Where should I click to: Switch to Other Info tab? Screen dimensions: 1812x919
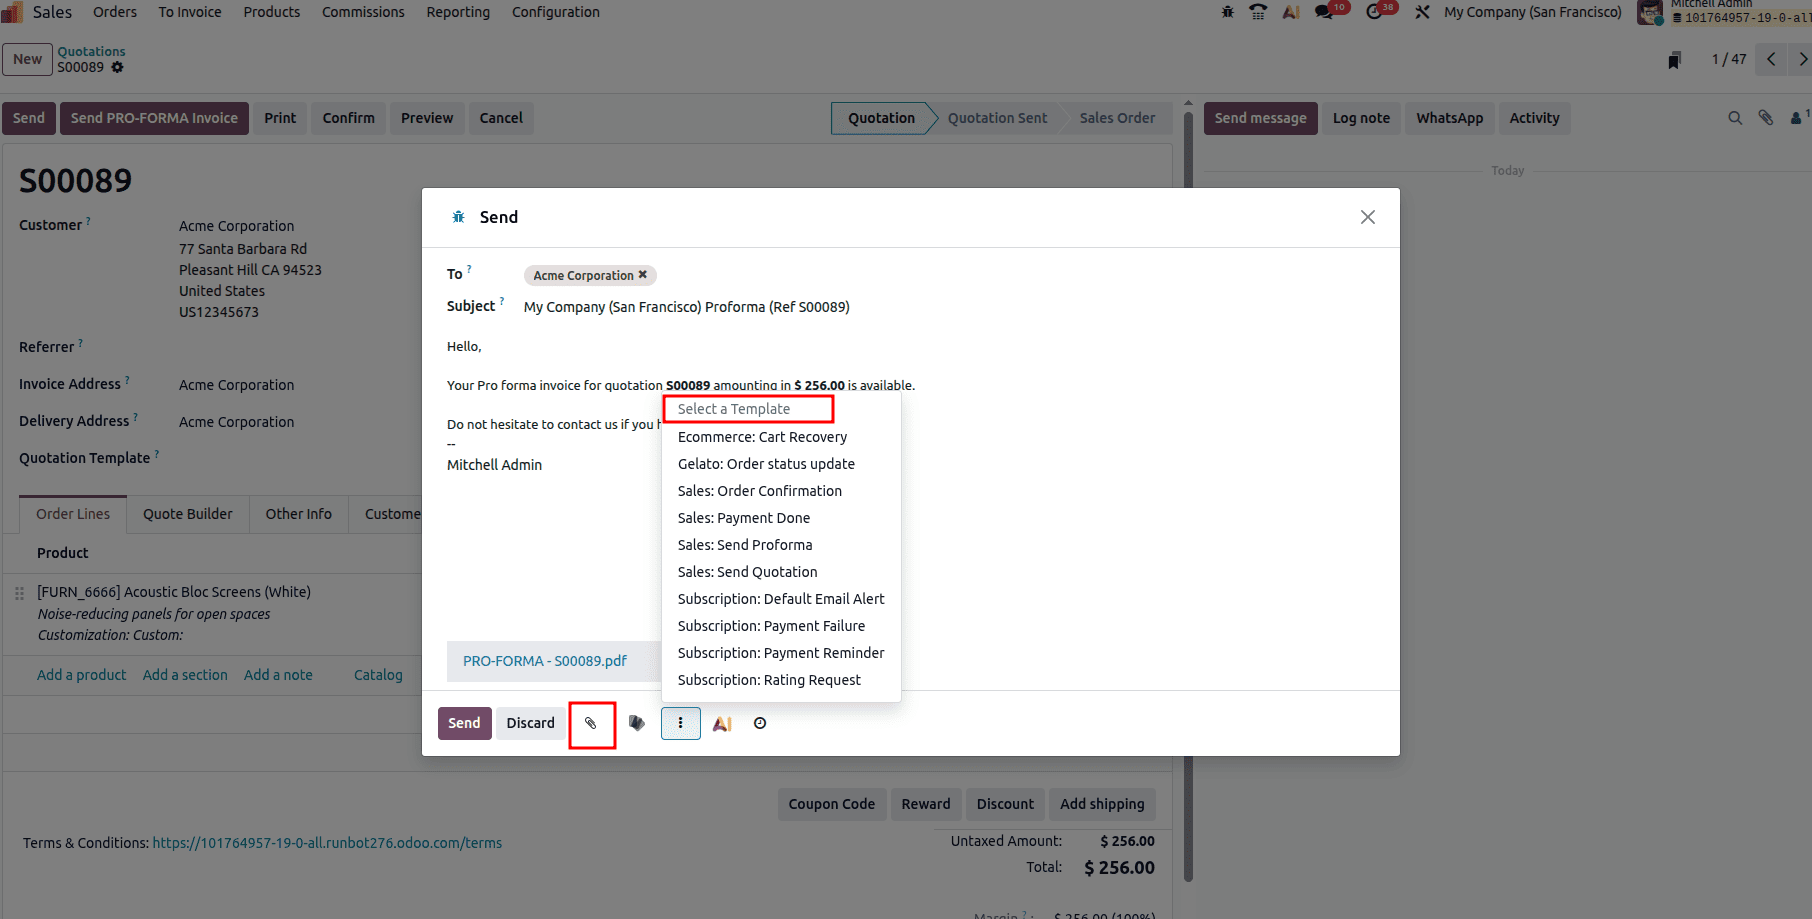(298, 514)
